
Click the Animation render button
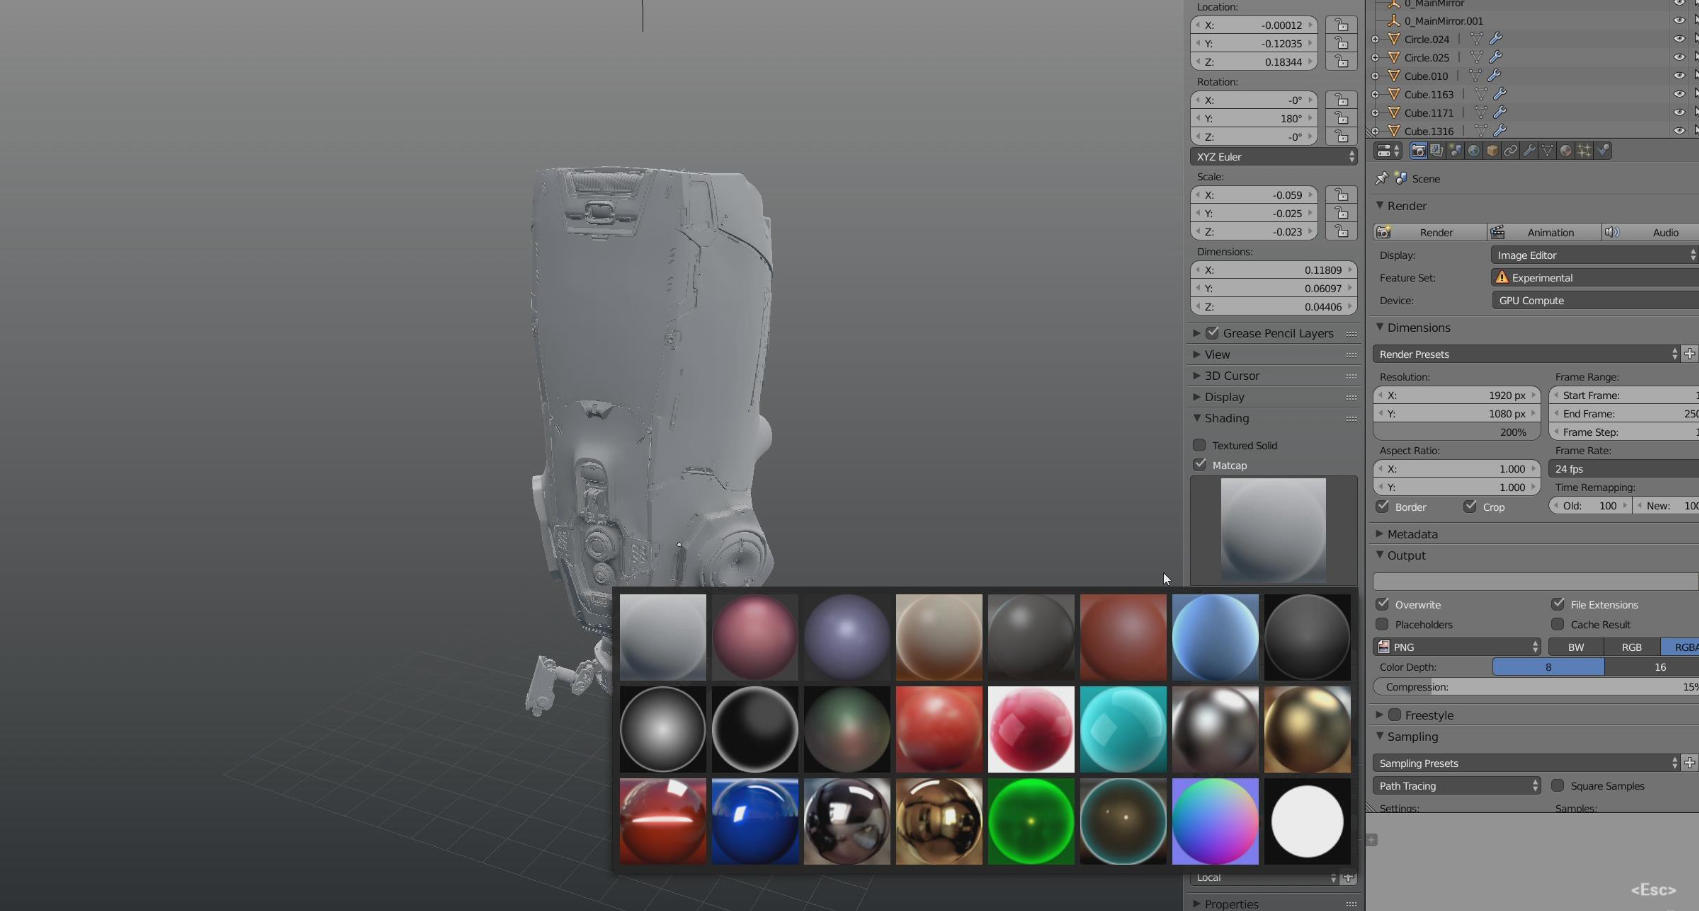point(1542,232)
